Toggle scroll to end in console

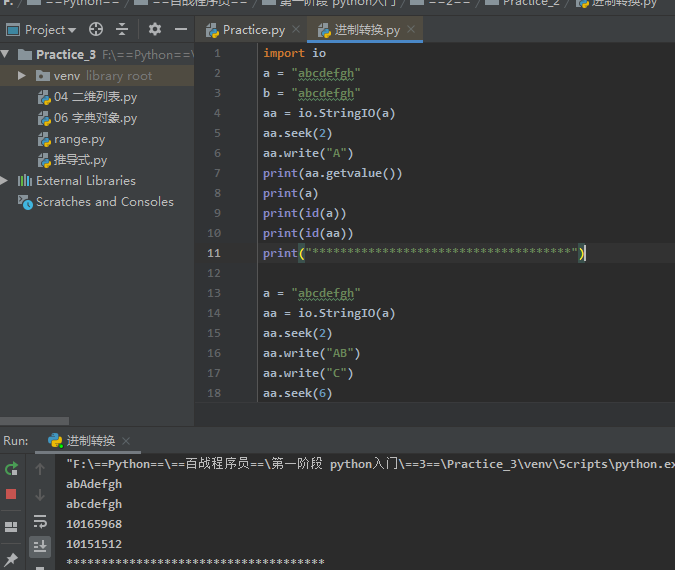(40, 546)
